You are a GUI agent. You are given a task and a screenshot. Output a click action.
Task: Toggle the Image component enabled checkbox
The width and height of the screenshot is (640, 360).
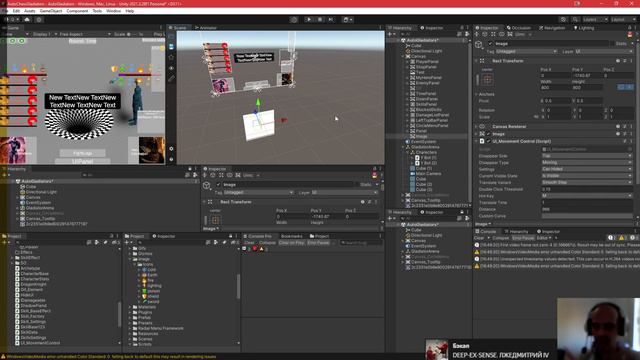(x=489, y=134)
